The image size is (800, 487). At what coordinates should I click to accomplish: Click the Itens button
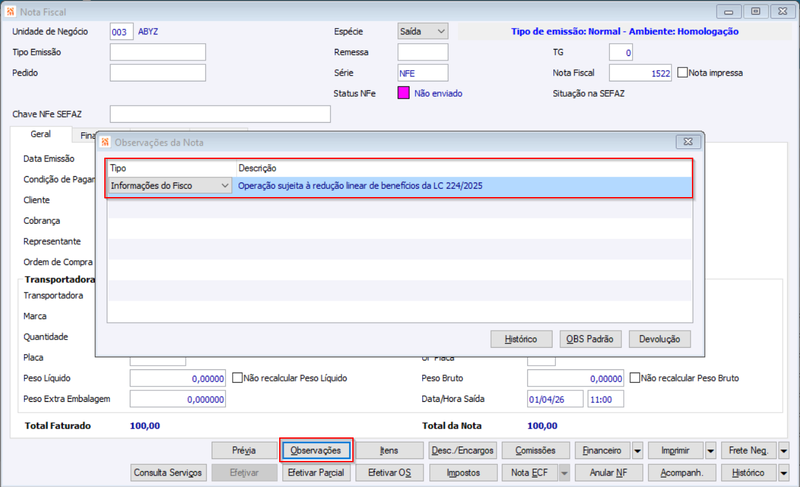point(389,451)
